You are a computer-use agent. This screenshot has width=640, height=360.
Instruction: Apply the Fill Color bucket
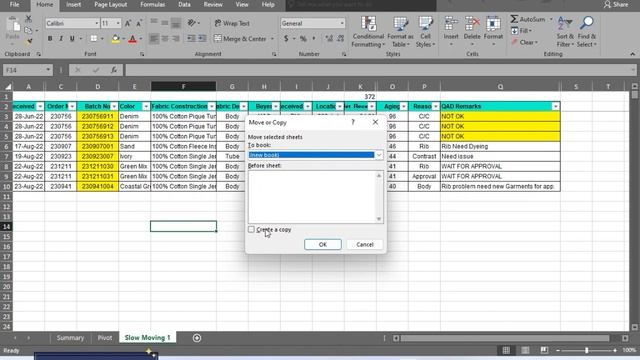116,39
